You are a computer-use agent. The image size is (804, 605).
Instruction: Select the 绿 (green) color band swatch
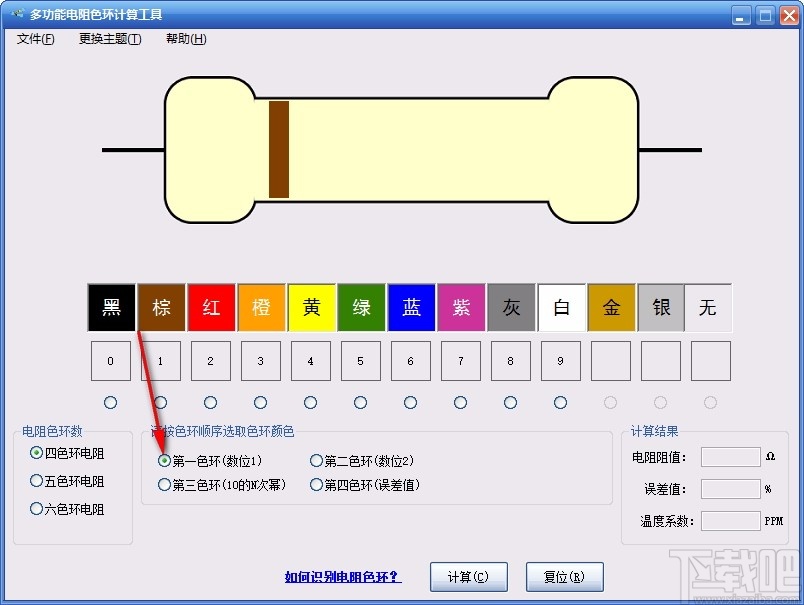(361, 307)
